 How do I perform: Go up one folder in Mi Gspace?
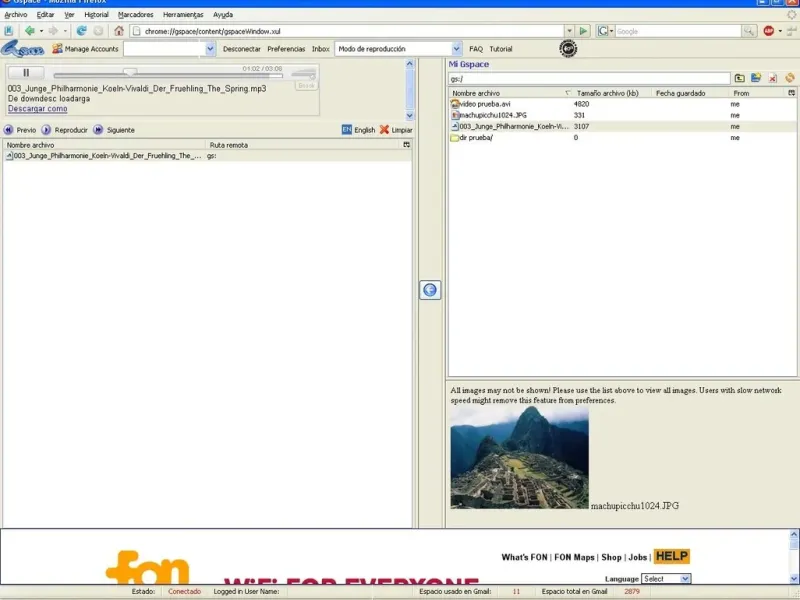(x=739, y=78)
